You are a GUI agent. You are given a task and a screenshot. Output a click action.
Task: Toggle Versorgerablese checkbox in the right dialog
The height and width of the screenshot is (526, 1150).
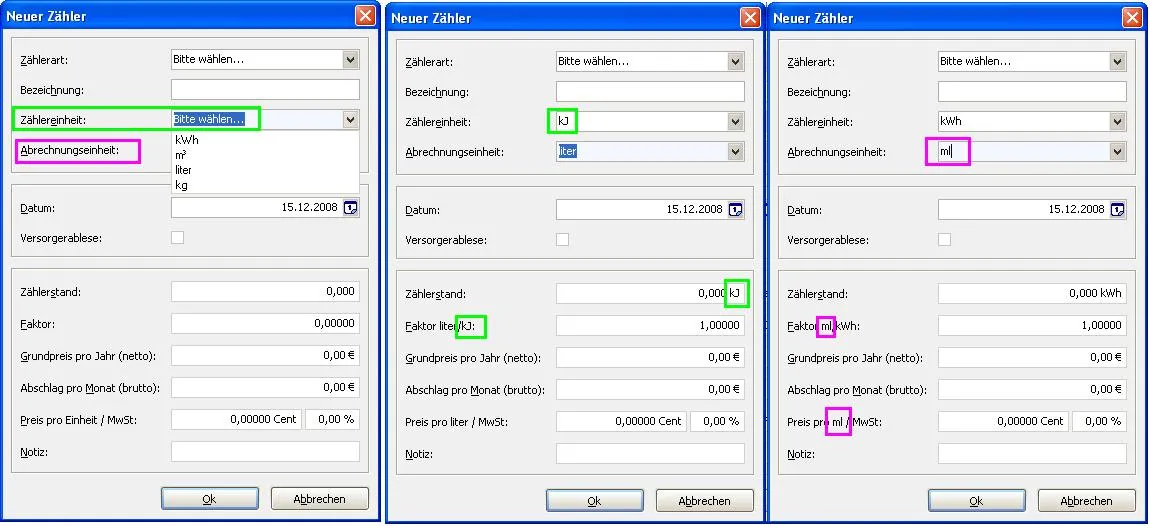click(944, 240)
